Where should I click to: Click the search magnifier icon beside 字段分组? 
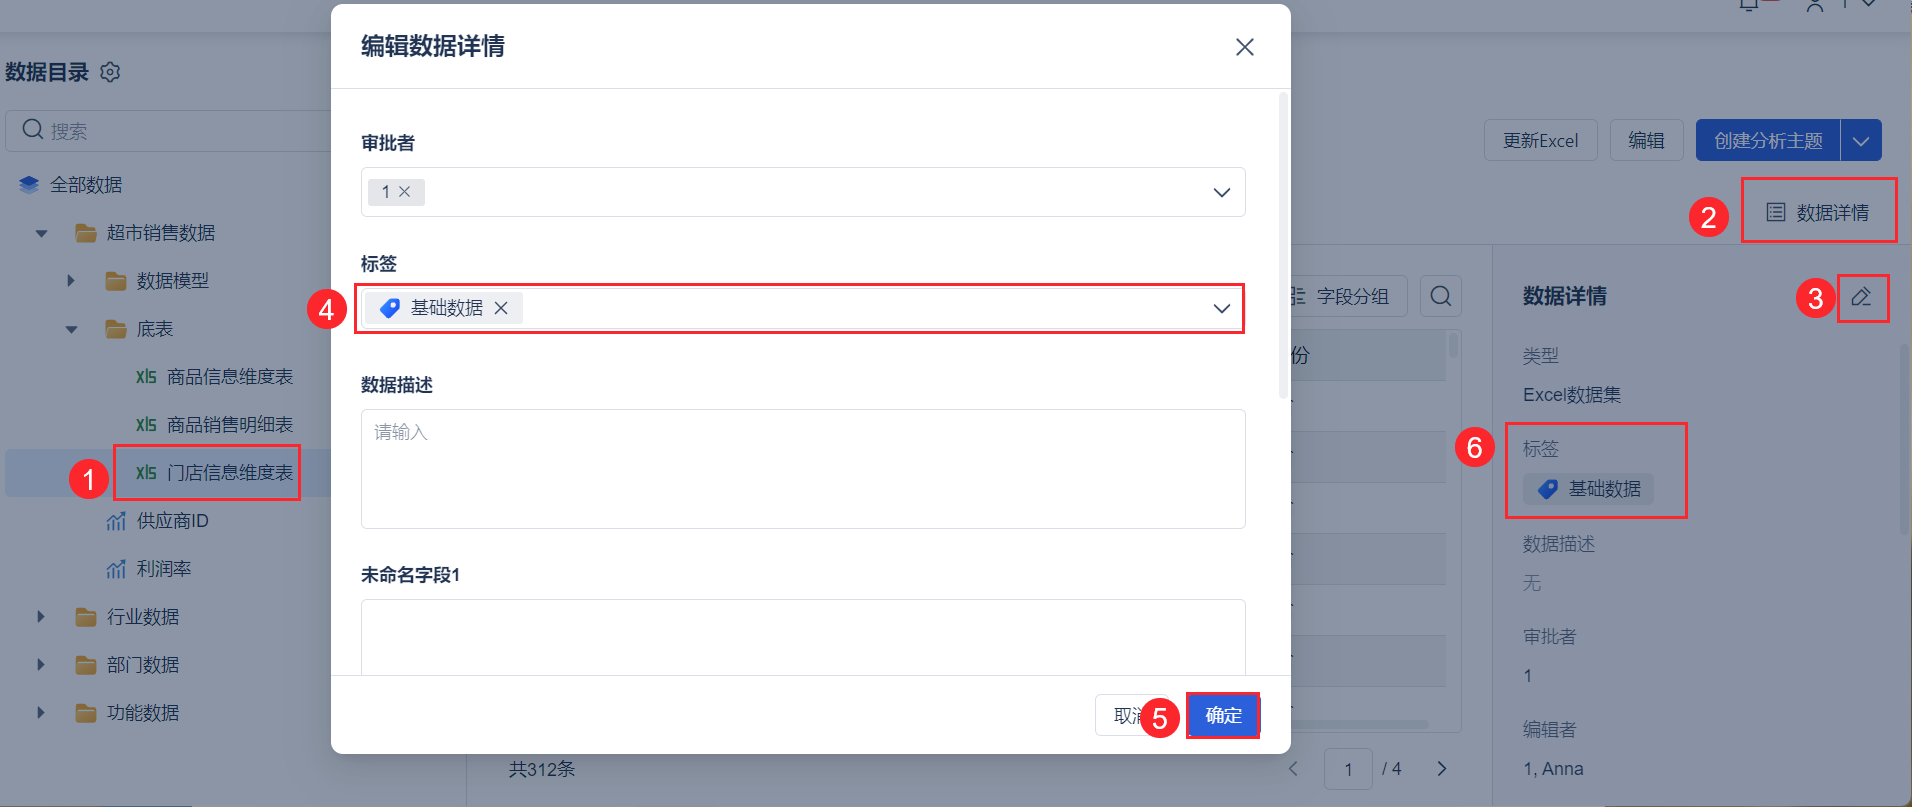pyautogui.click(x=1440, y=296)
